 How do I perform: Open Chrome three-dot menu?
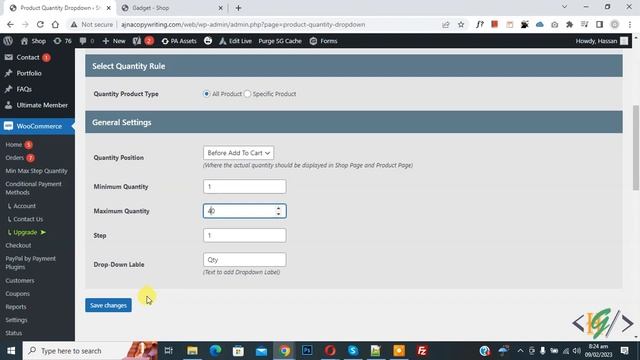630,24
